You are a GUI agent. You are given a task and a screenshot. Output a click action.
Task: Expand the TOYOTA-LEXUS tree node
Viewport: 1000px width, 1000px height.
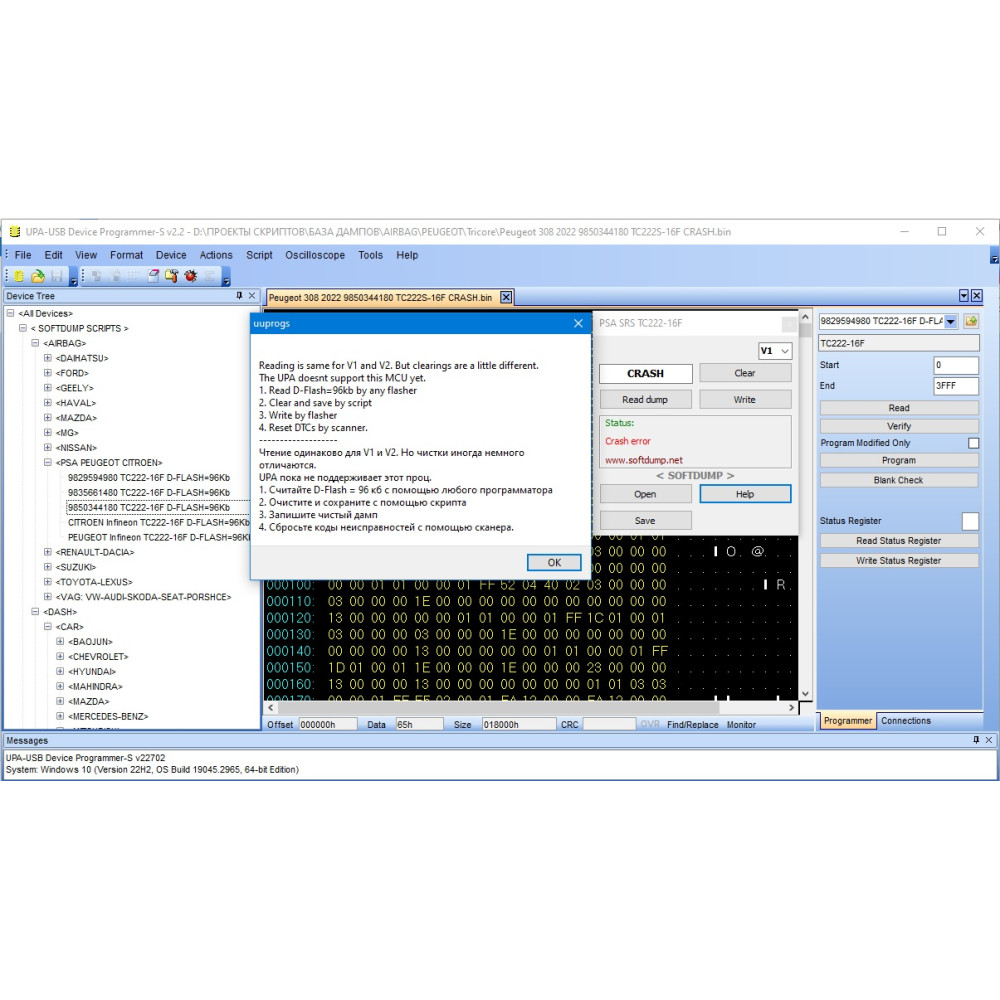click(48, 582)
